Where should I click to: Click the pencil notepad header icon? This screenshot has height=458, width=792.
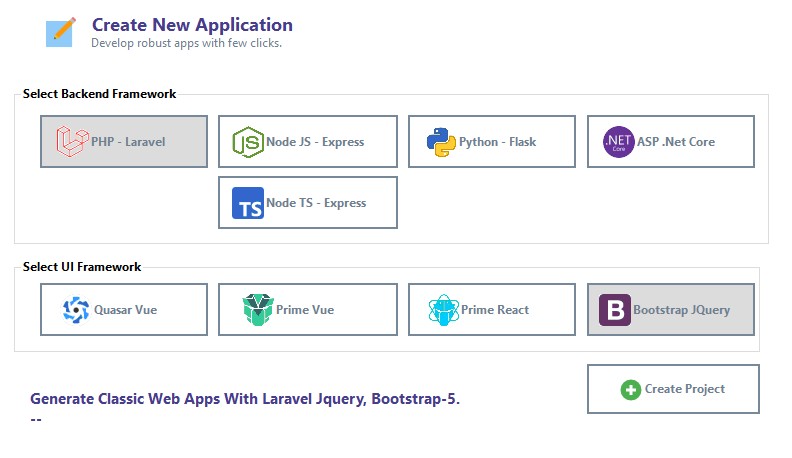coord(61,32)
